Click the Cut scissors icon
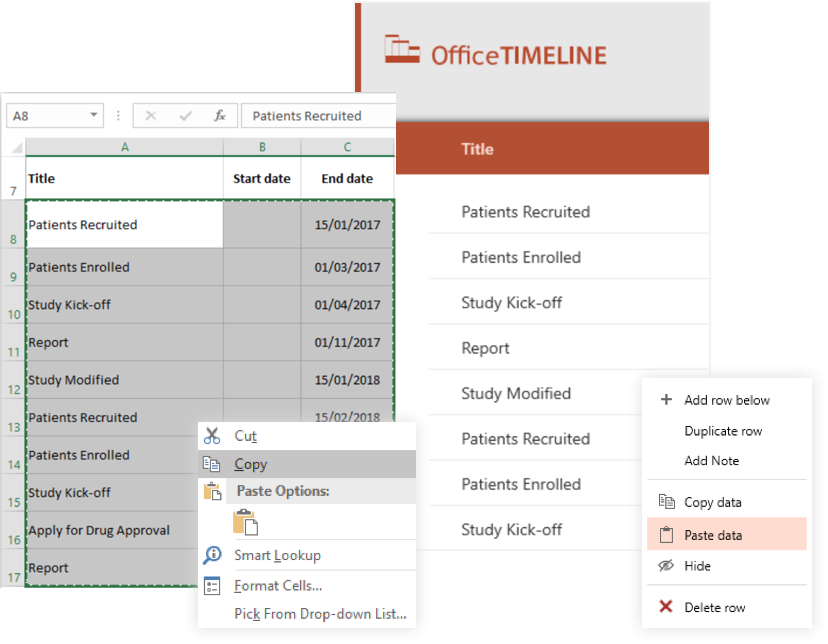 click(x=212, y=436)
